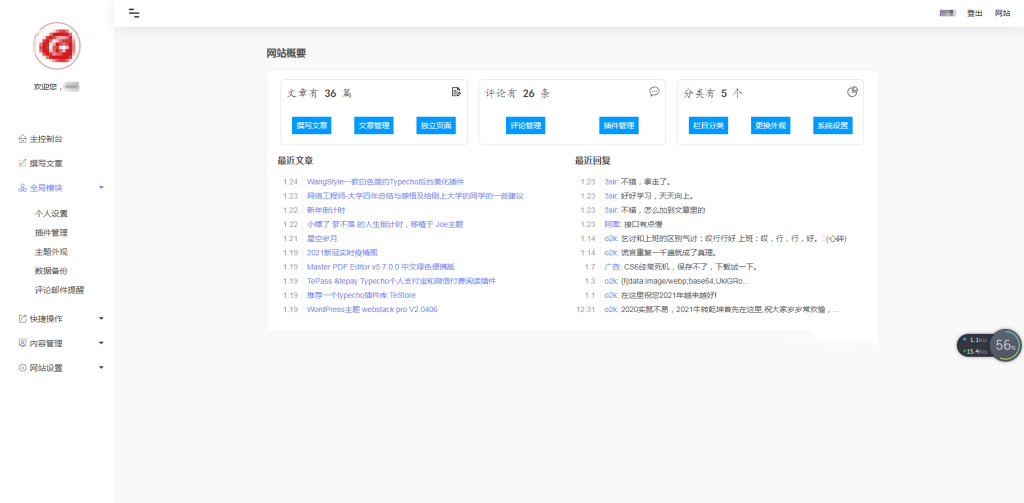Click 3sir on the 拿走了 reply
Viewport: 1024px width, 503px height.
click(x=611, y=182)
